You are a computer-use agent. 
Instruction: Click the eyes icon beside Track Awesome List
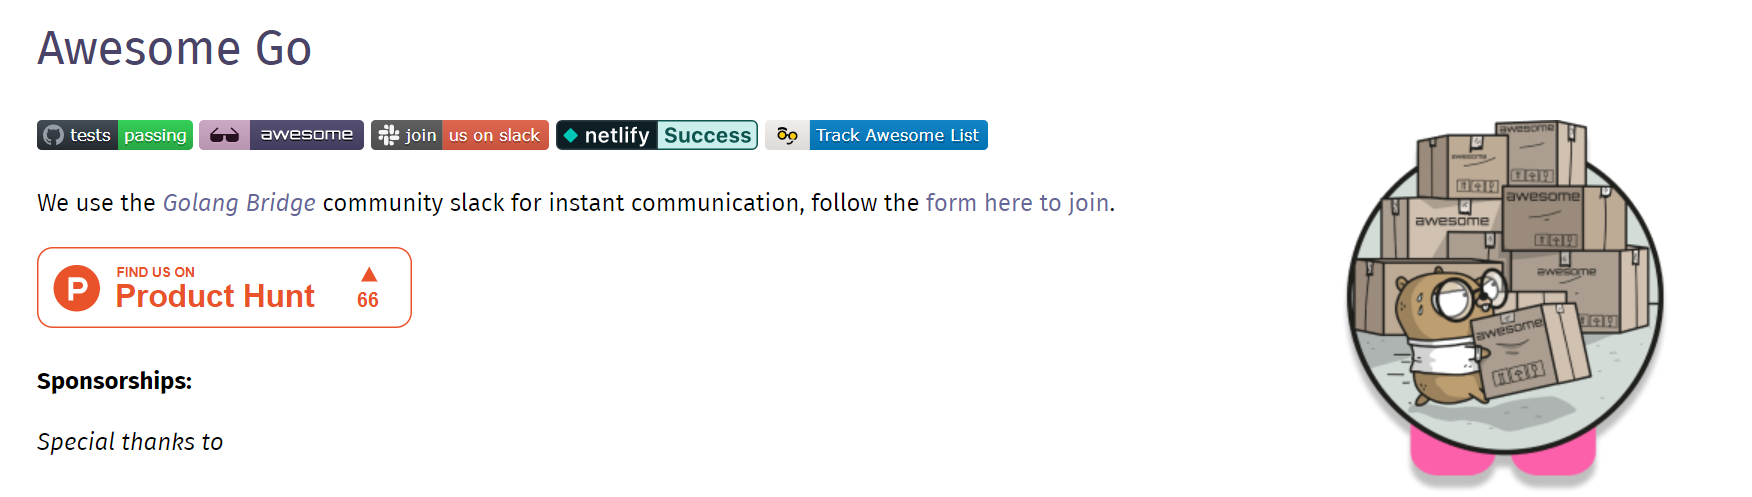[787, 135]
